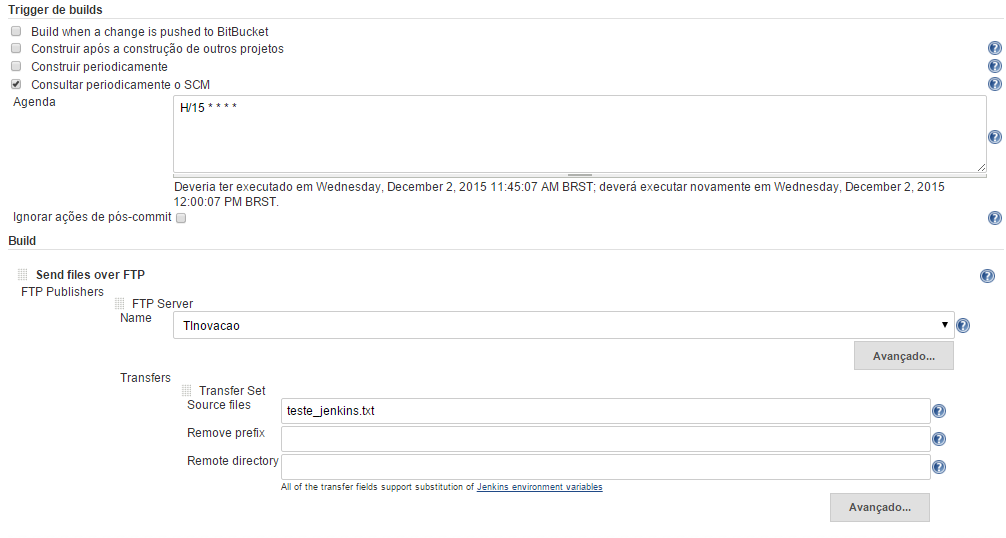Show help for Send files over FTP
This screenshot has height=538, width=1006.
987,276
